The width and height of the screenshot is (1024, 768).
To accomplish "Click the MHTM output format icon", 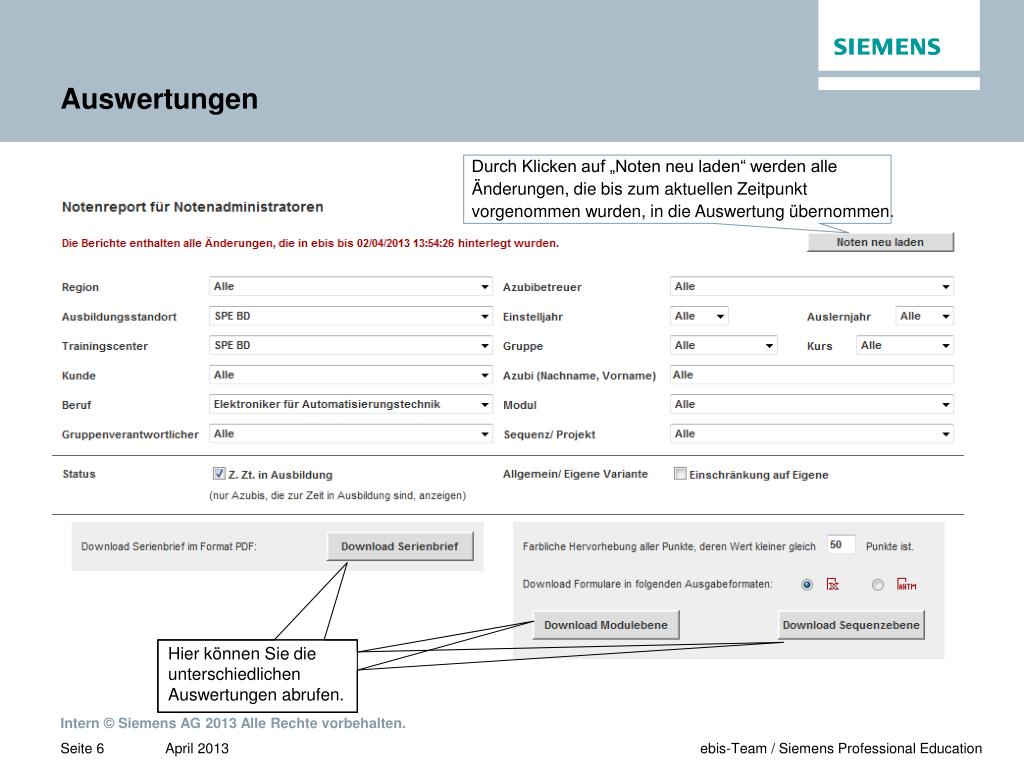I will click(906, 584).
